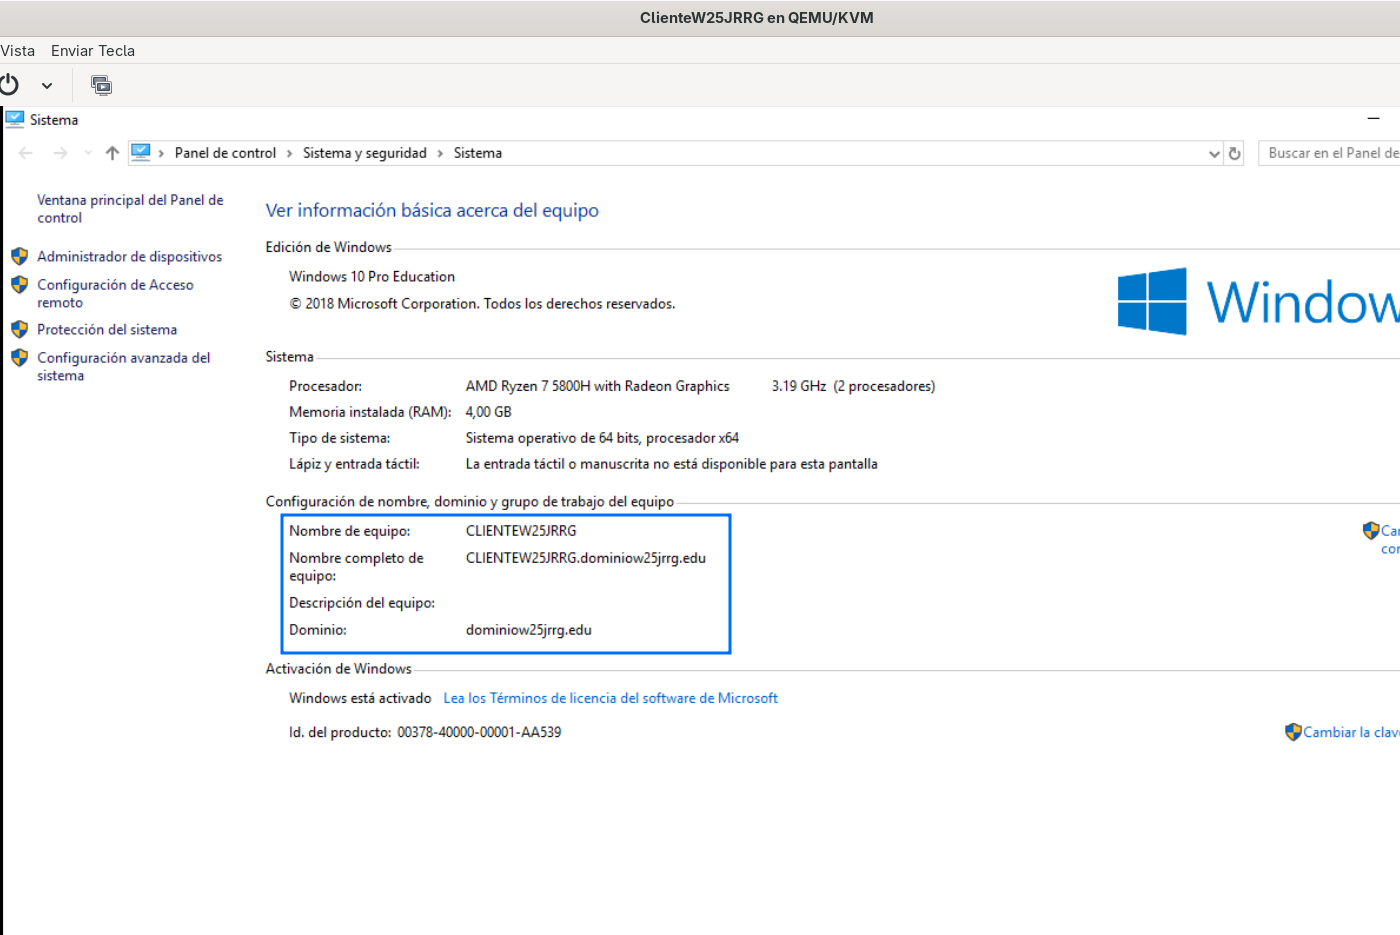Click the Lápiz y entrada táctil label
The height and width of the screenshot is (935, 1400).
click(354, 464)
